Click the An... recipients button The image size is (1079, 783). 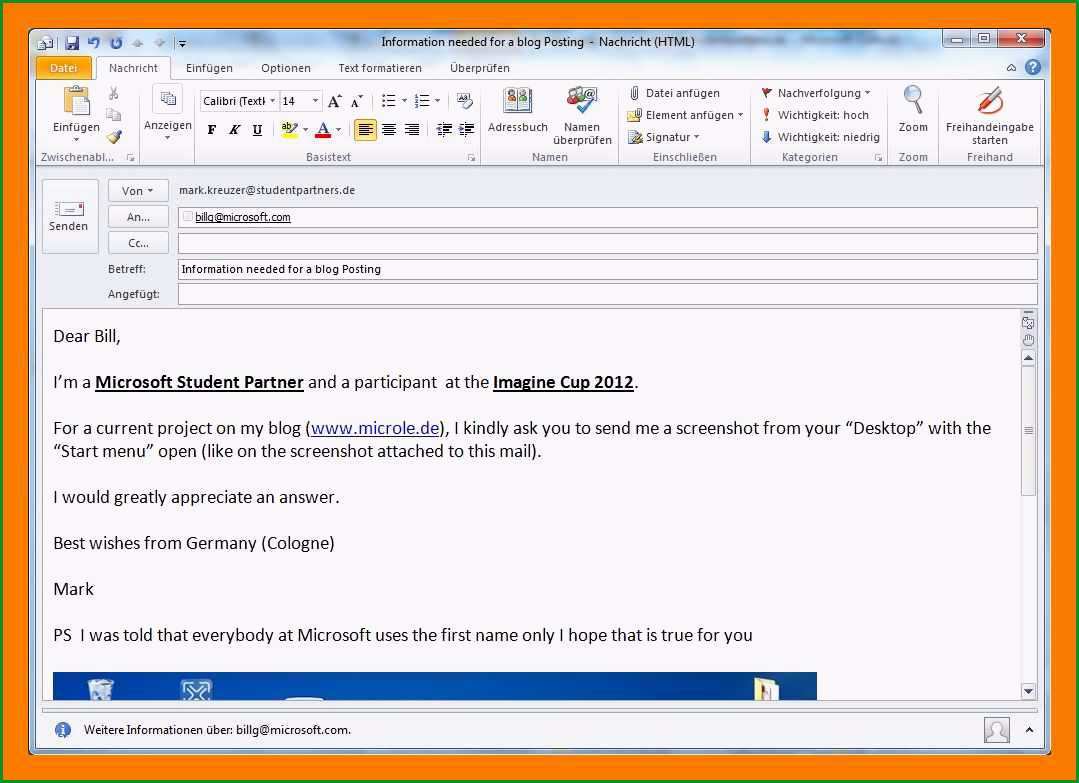[138, 217]
